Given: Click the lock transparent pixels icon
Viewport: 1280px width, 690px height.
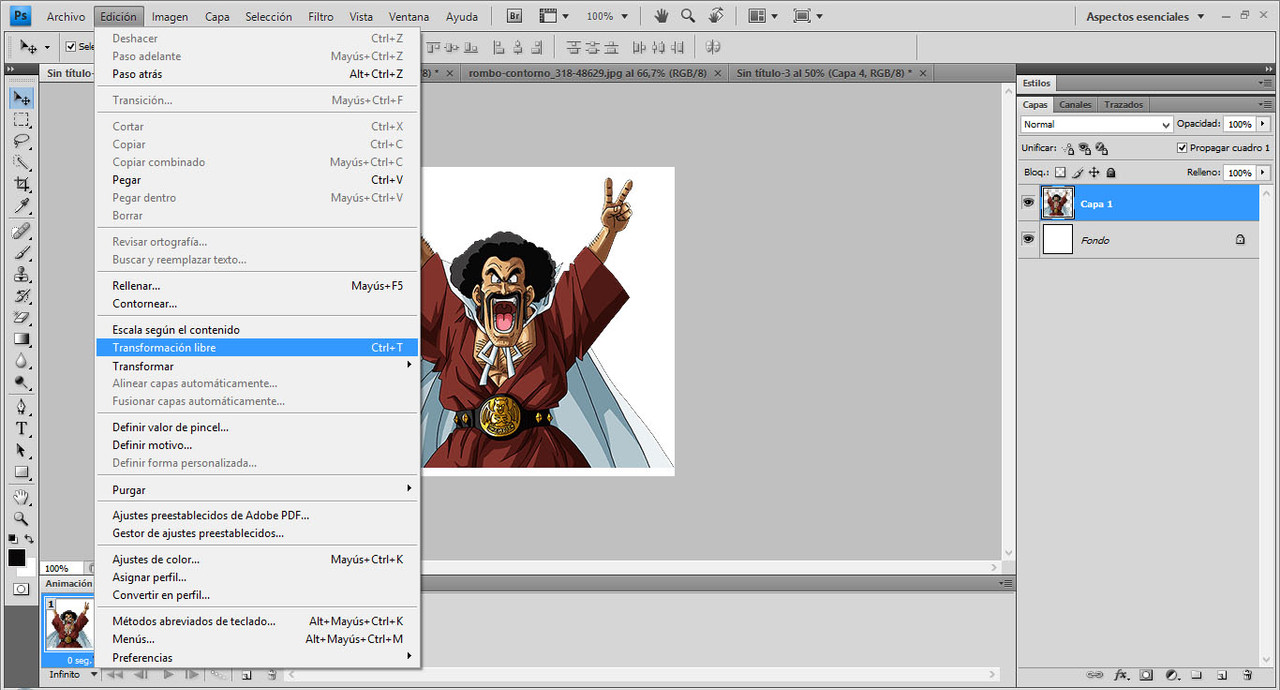Looking at the screenshot, I should coord(1061,173).
